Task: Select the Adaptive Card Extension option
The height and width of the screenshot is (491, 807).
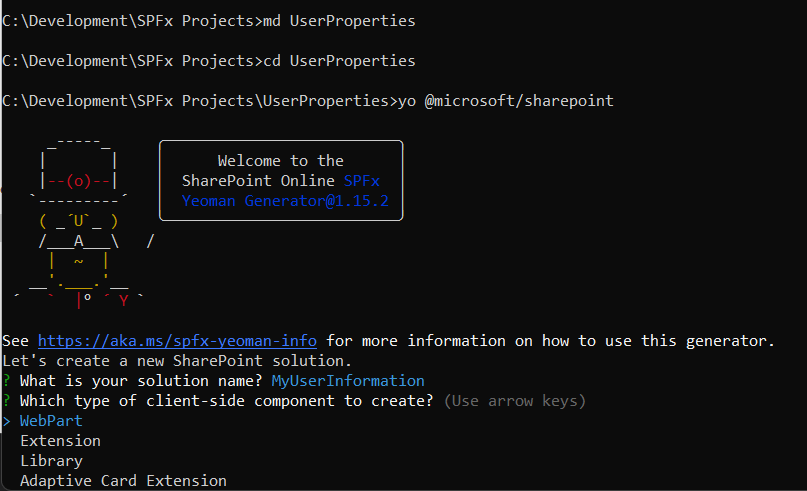Action: coord(123,481)
